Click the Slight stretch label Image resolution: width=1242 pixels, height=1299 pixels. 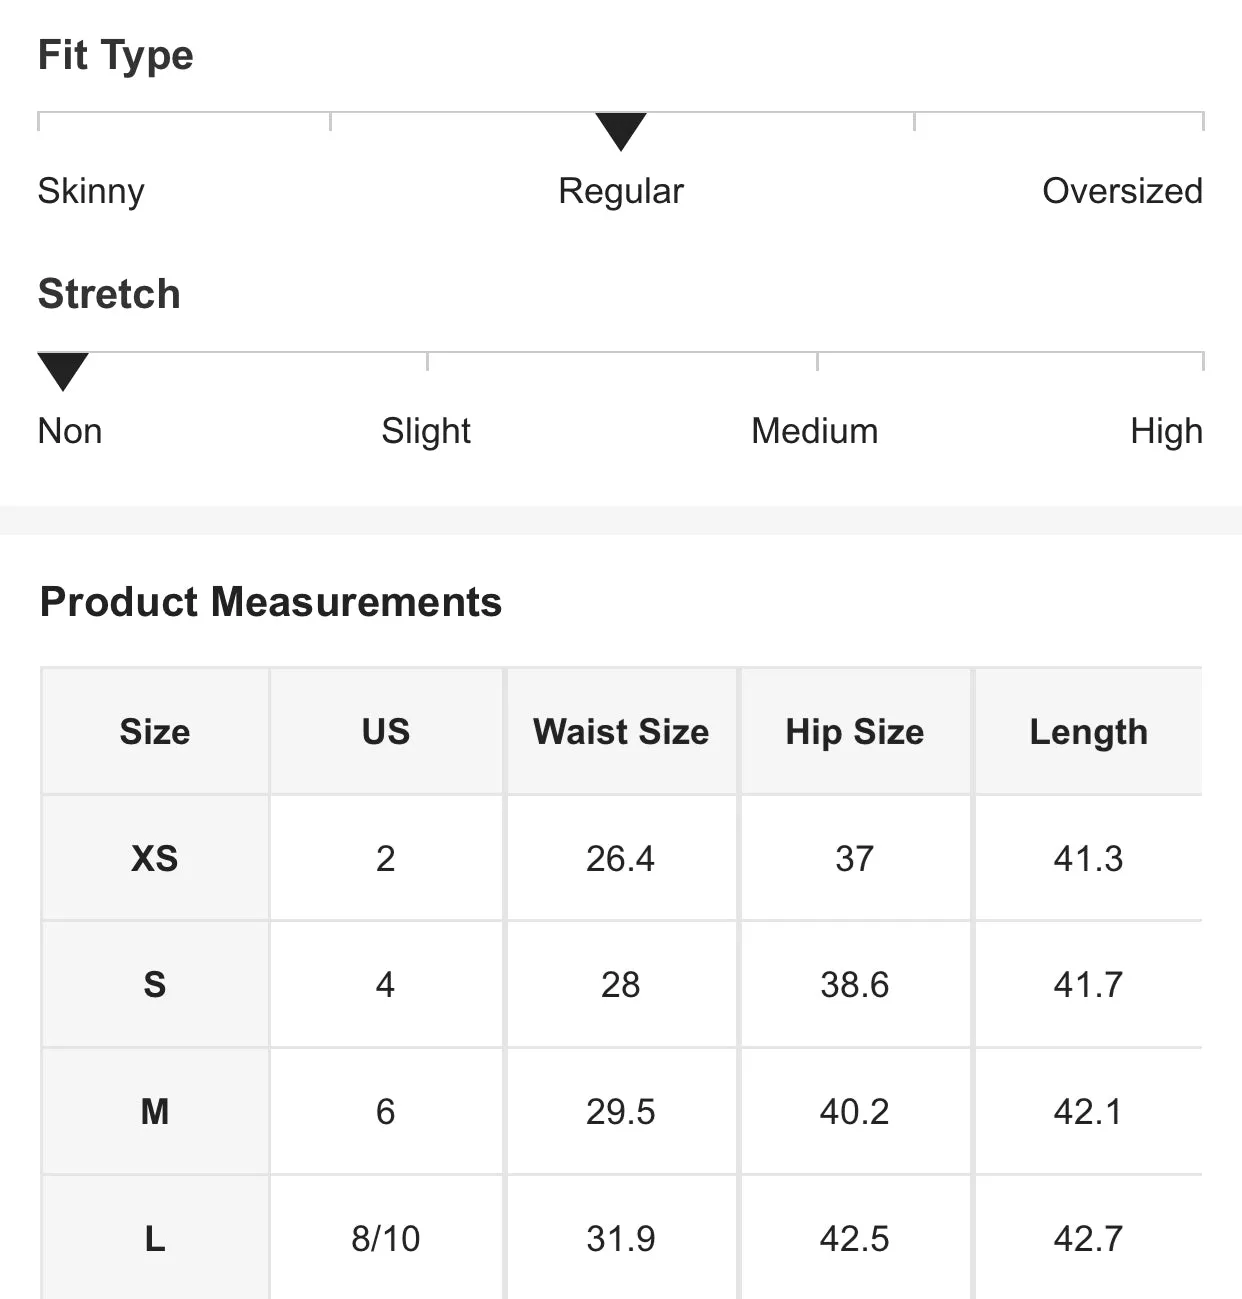click(426, 431)
